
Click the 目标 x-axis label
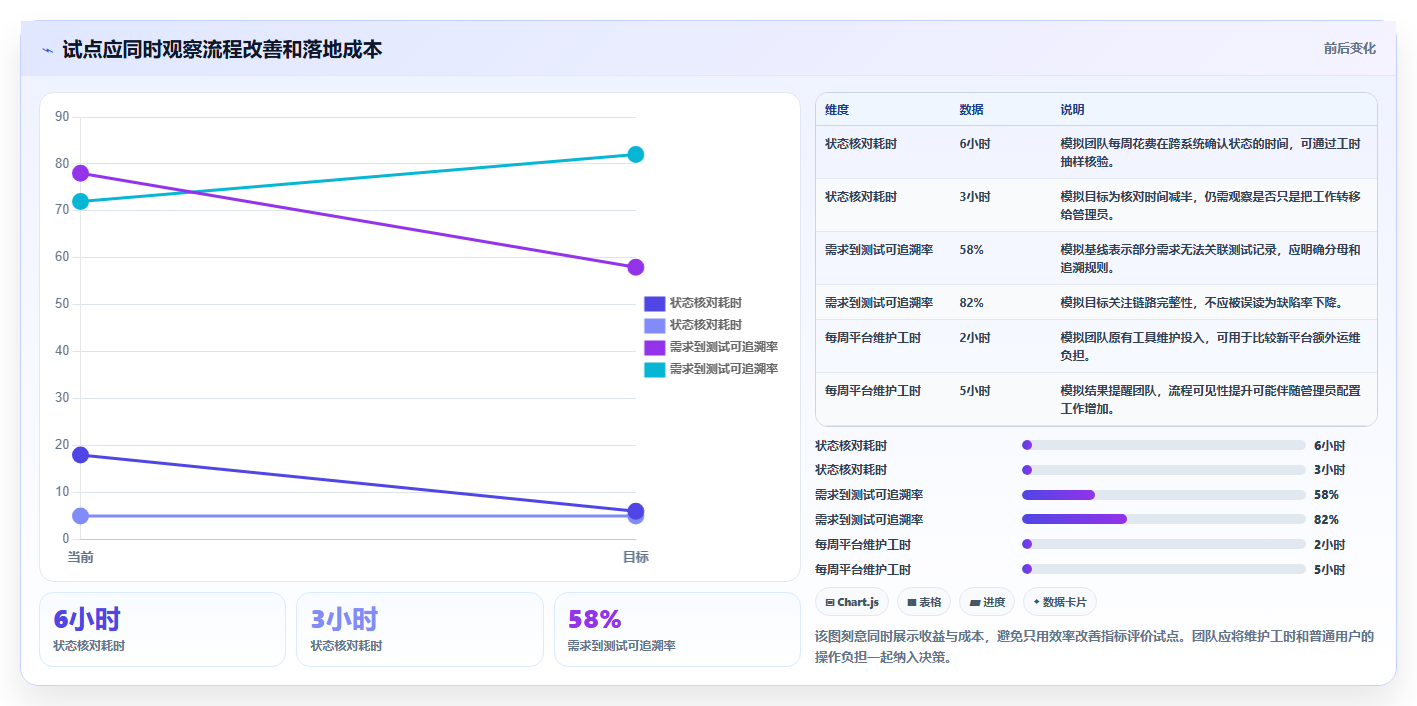point(635,557)
